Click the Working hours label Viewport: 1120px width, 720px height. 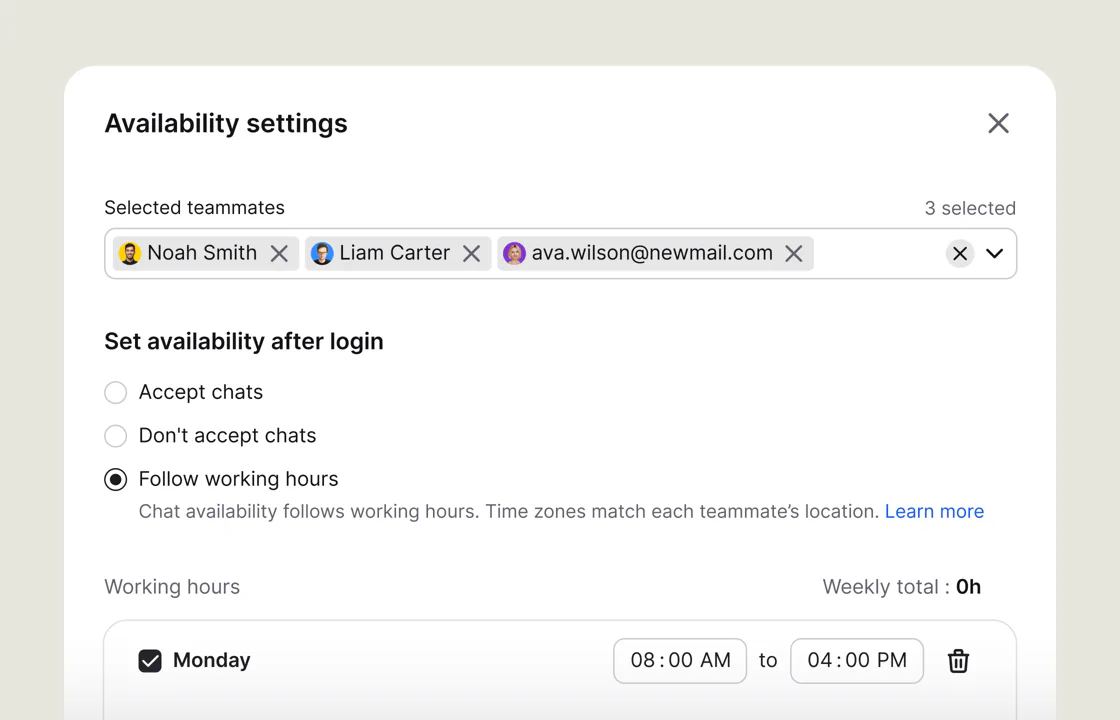[172, 586]
